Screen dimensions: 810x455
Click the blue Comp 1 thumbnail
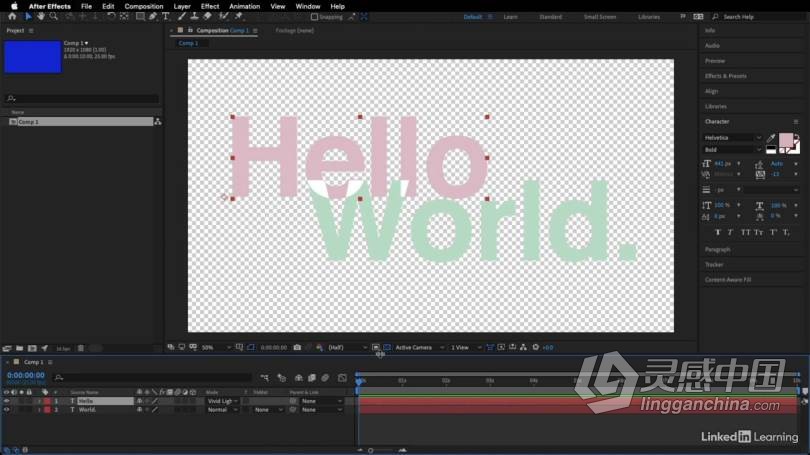point(33,57)
